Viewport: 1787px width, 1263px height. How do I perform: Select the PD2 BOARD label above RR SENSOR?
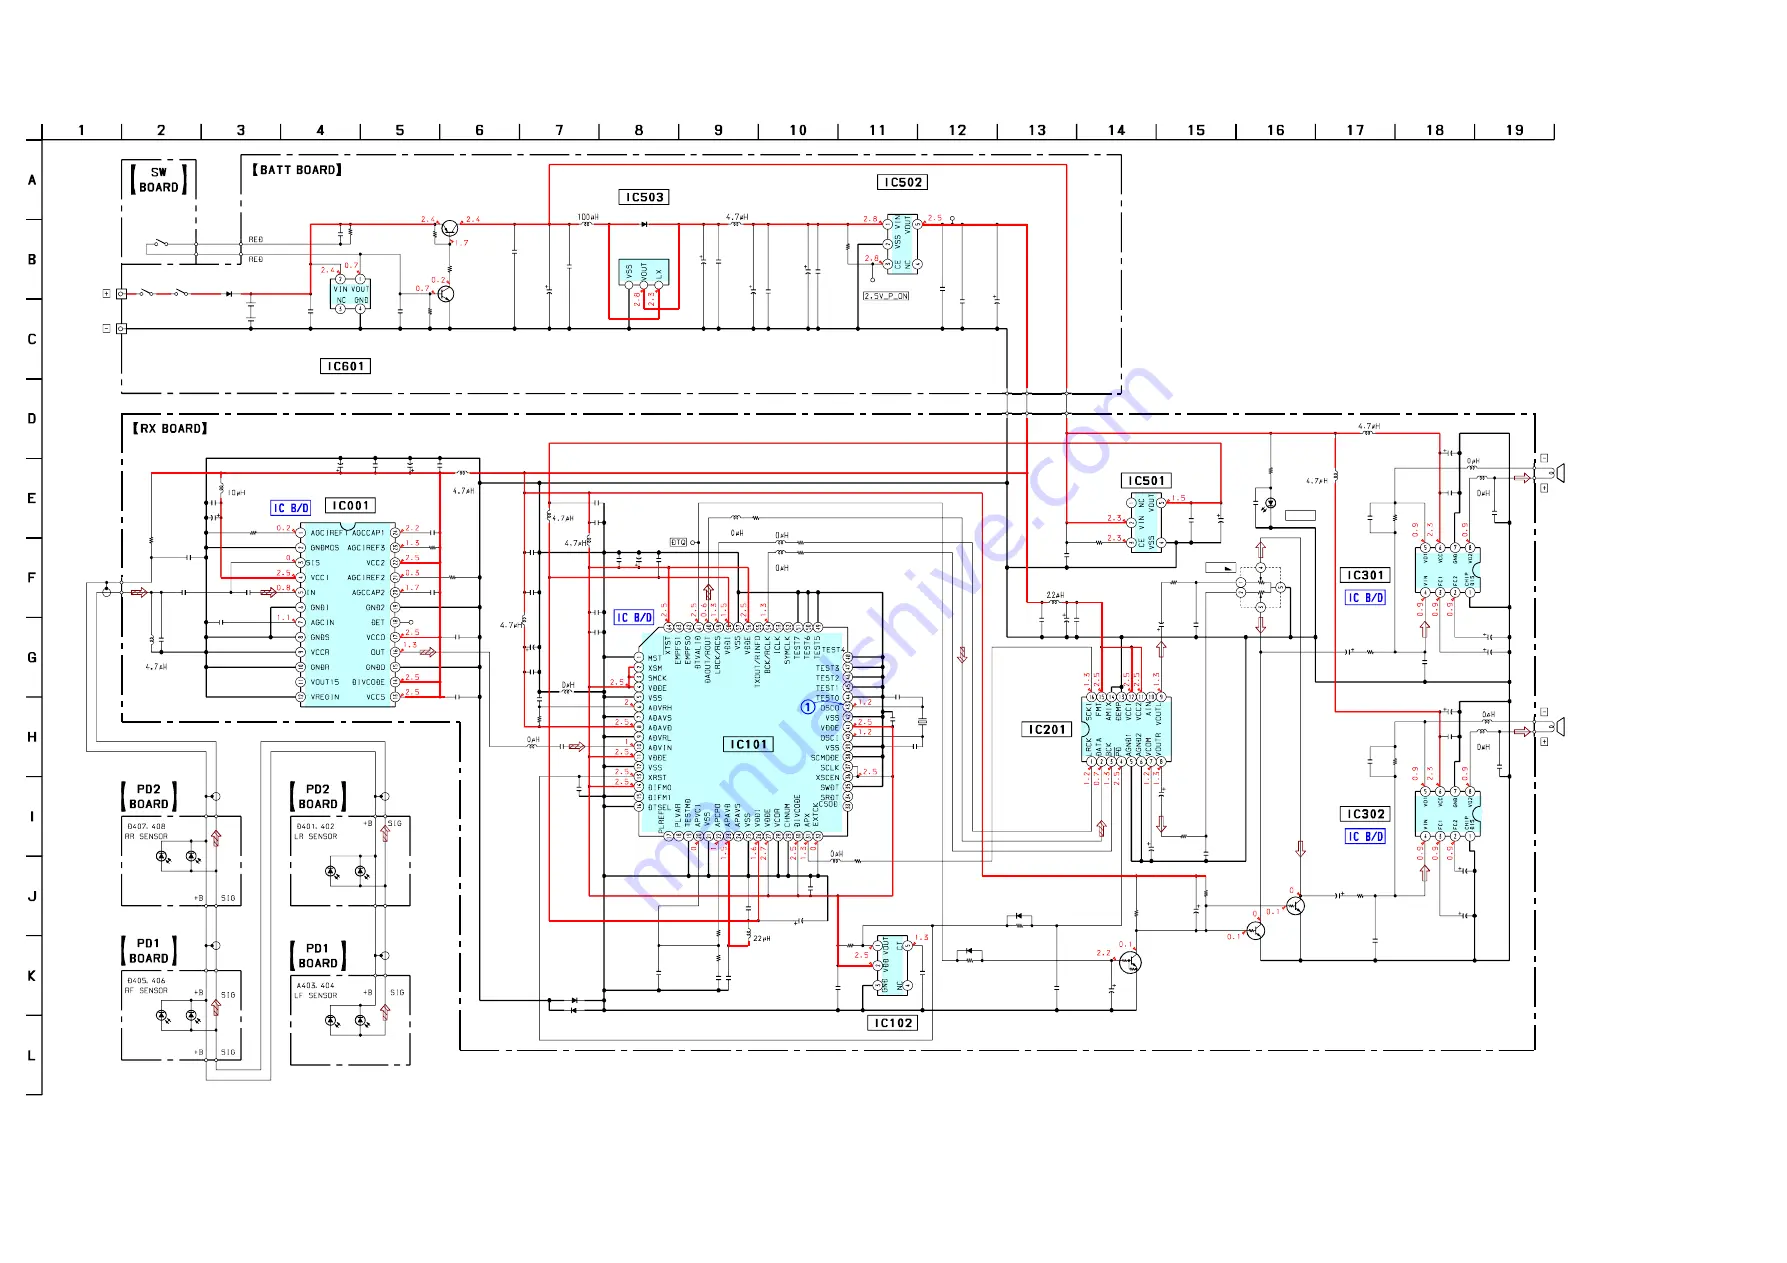click(x=149, y=796)
